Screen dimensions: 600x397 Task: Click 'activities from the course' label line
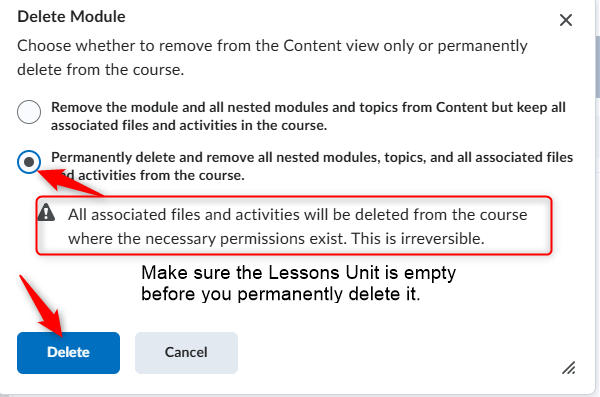point(161,175)
